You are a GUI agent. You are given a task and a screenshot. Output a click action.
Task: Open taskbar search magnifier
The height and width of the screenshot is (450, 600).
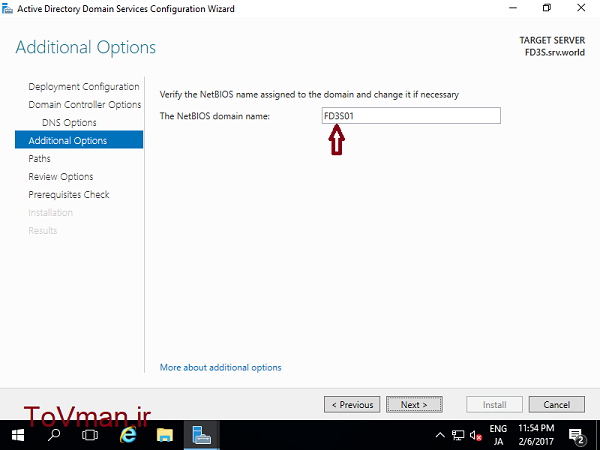[x=54, y=435]
